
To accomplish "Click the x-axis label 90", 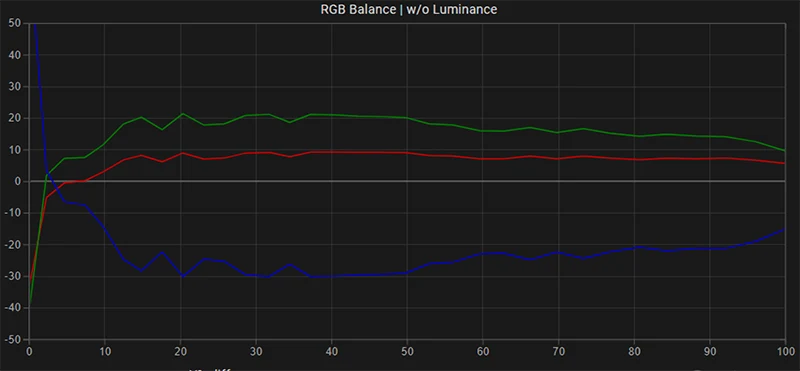I will coord(710,351).
